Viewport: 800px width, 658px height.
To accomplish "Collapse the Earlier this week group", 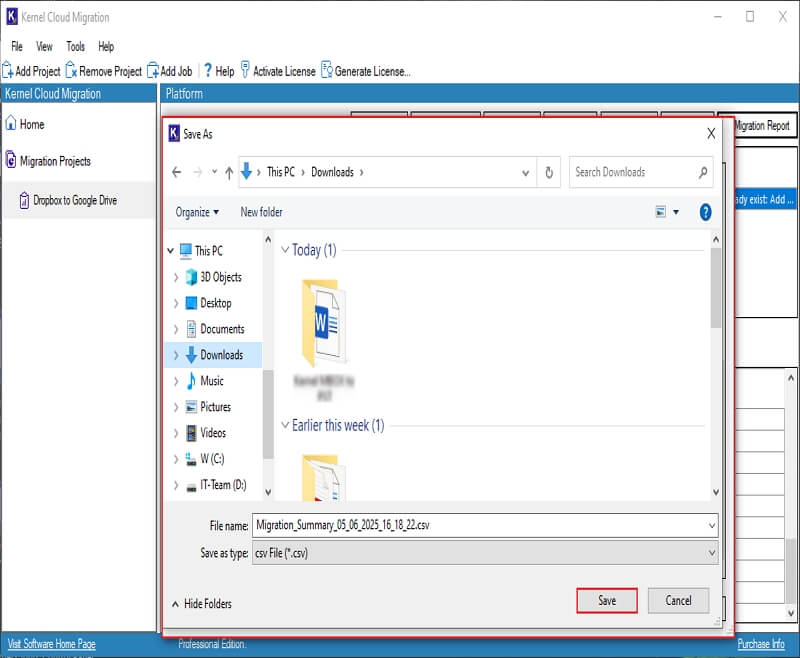I will coord(285,425).
